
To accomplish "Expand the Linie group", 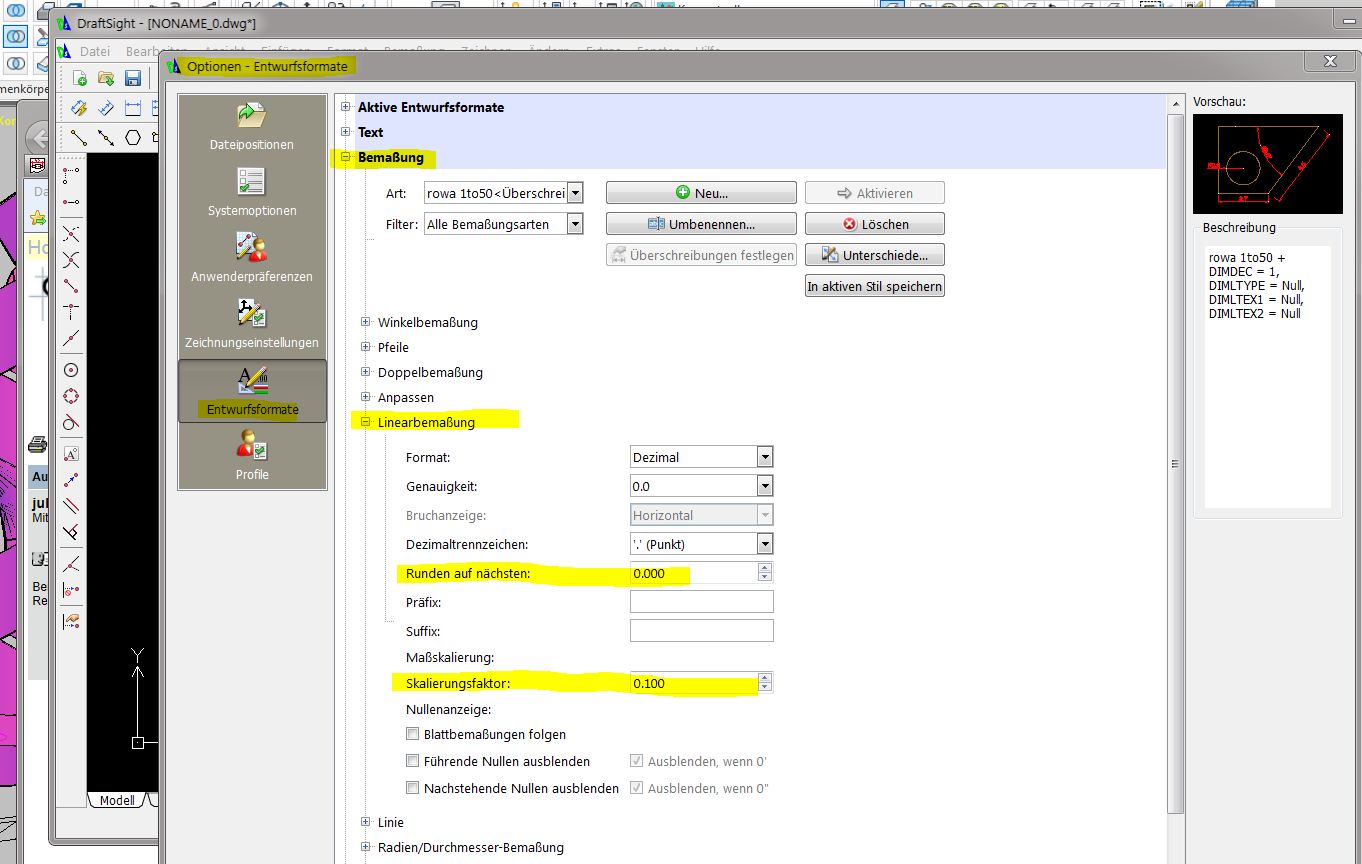I will point(366,822).
